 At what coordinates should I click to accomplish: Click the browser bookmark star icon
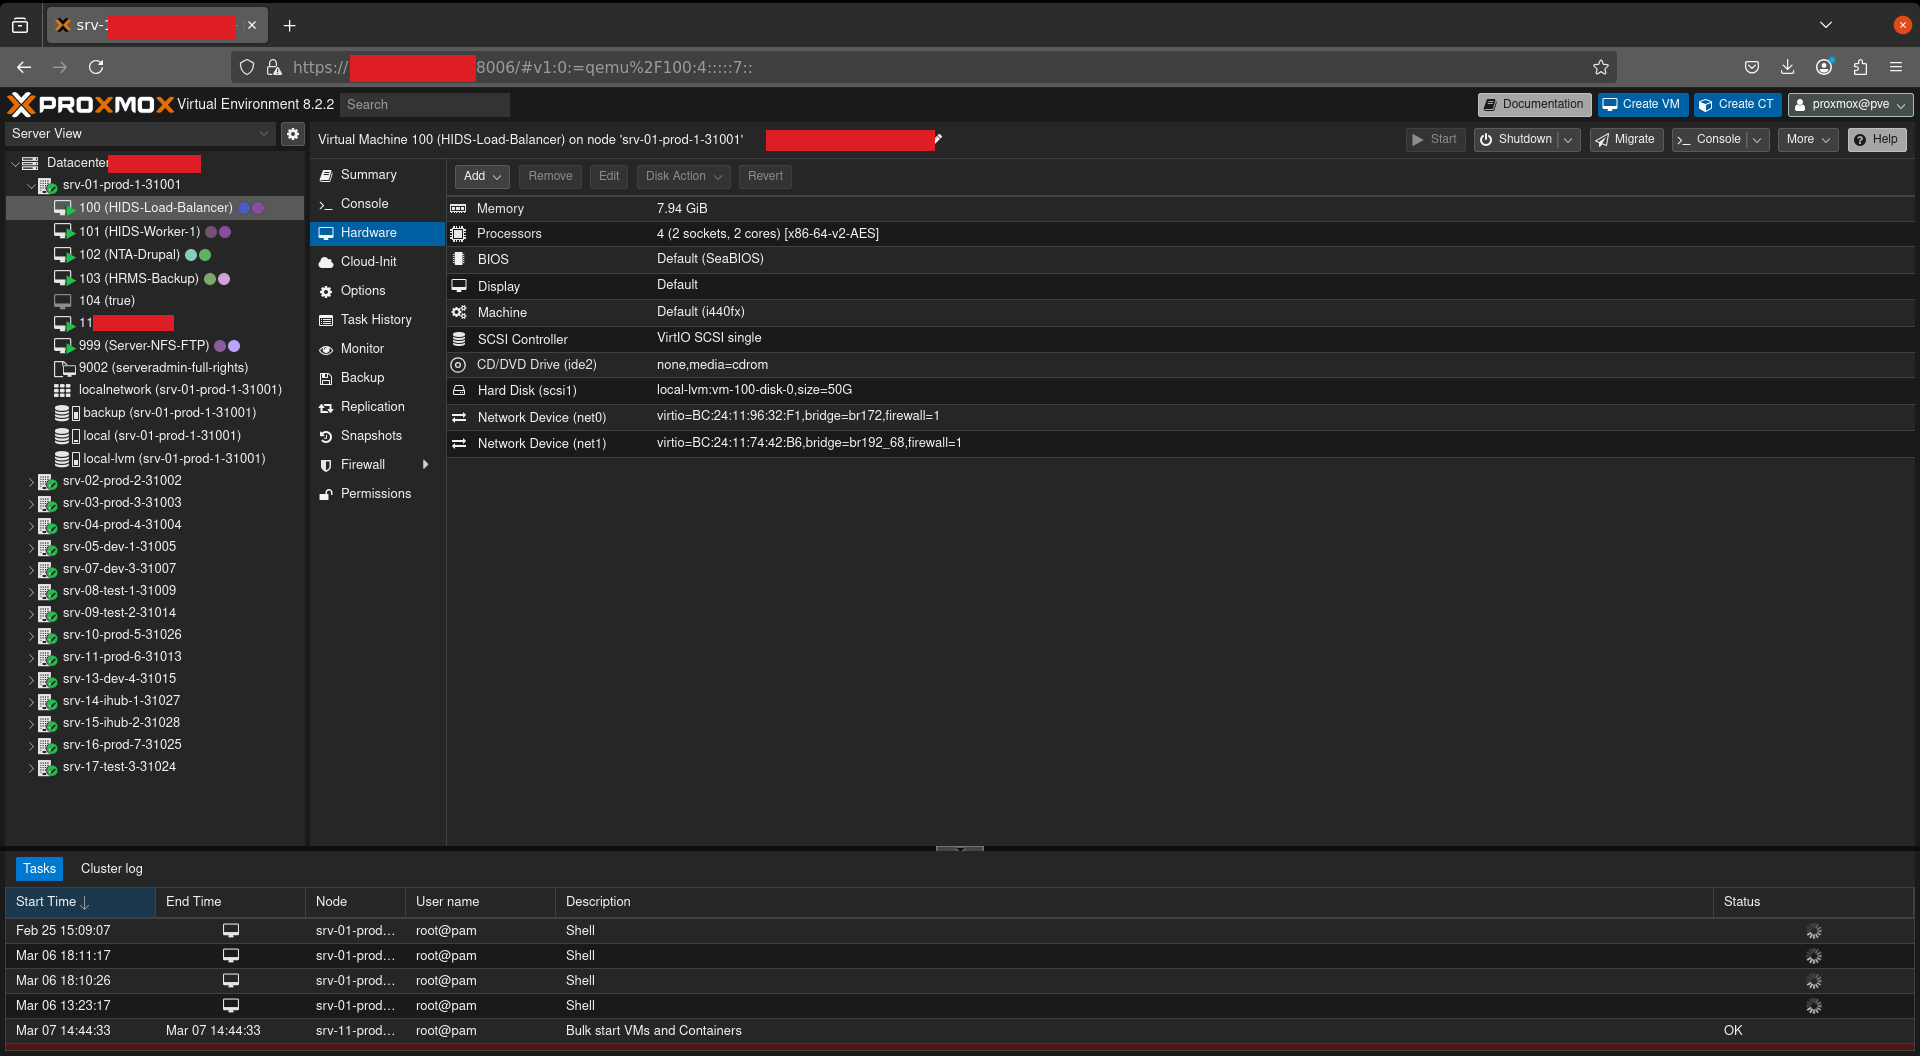click(1601, 67)
